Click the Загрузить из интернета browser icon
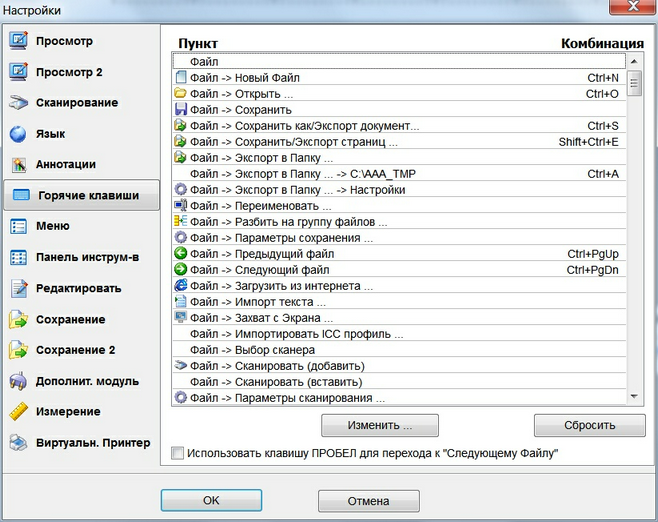This screenshot has height=522, width=658. point(180,285)
